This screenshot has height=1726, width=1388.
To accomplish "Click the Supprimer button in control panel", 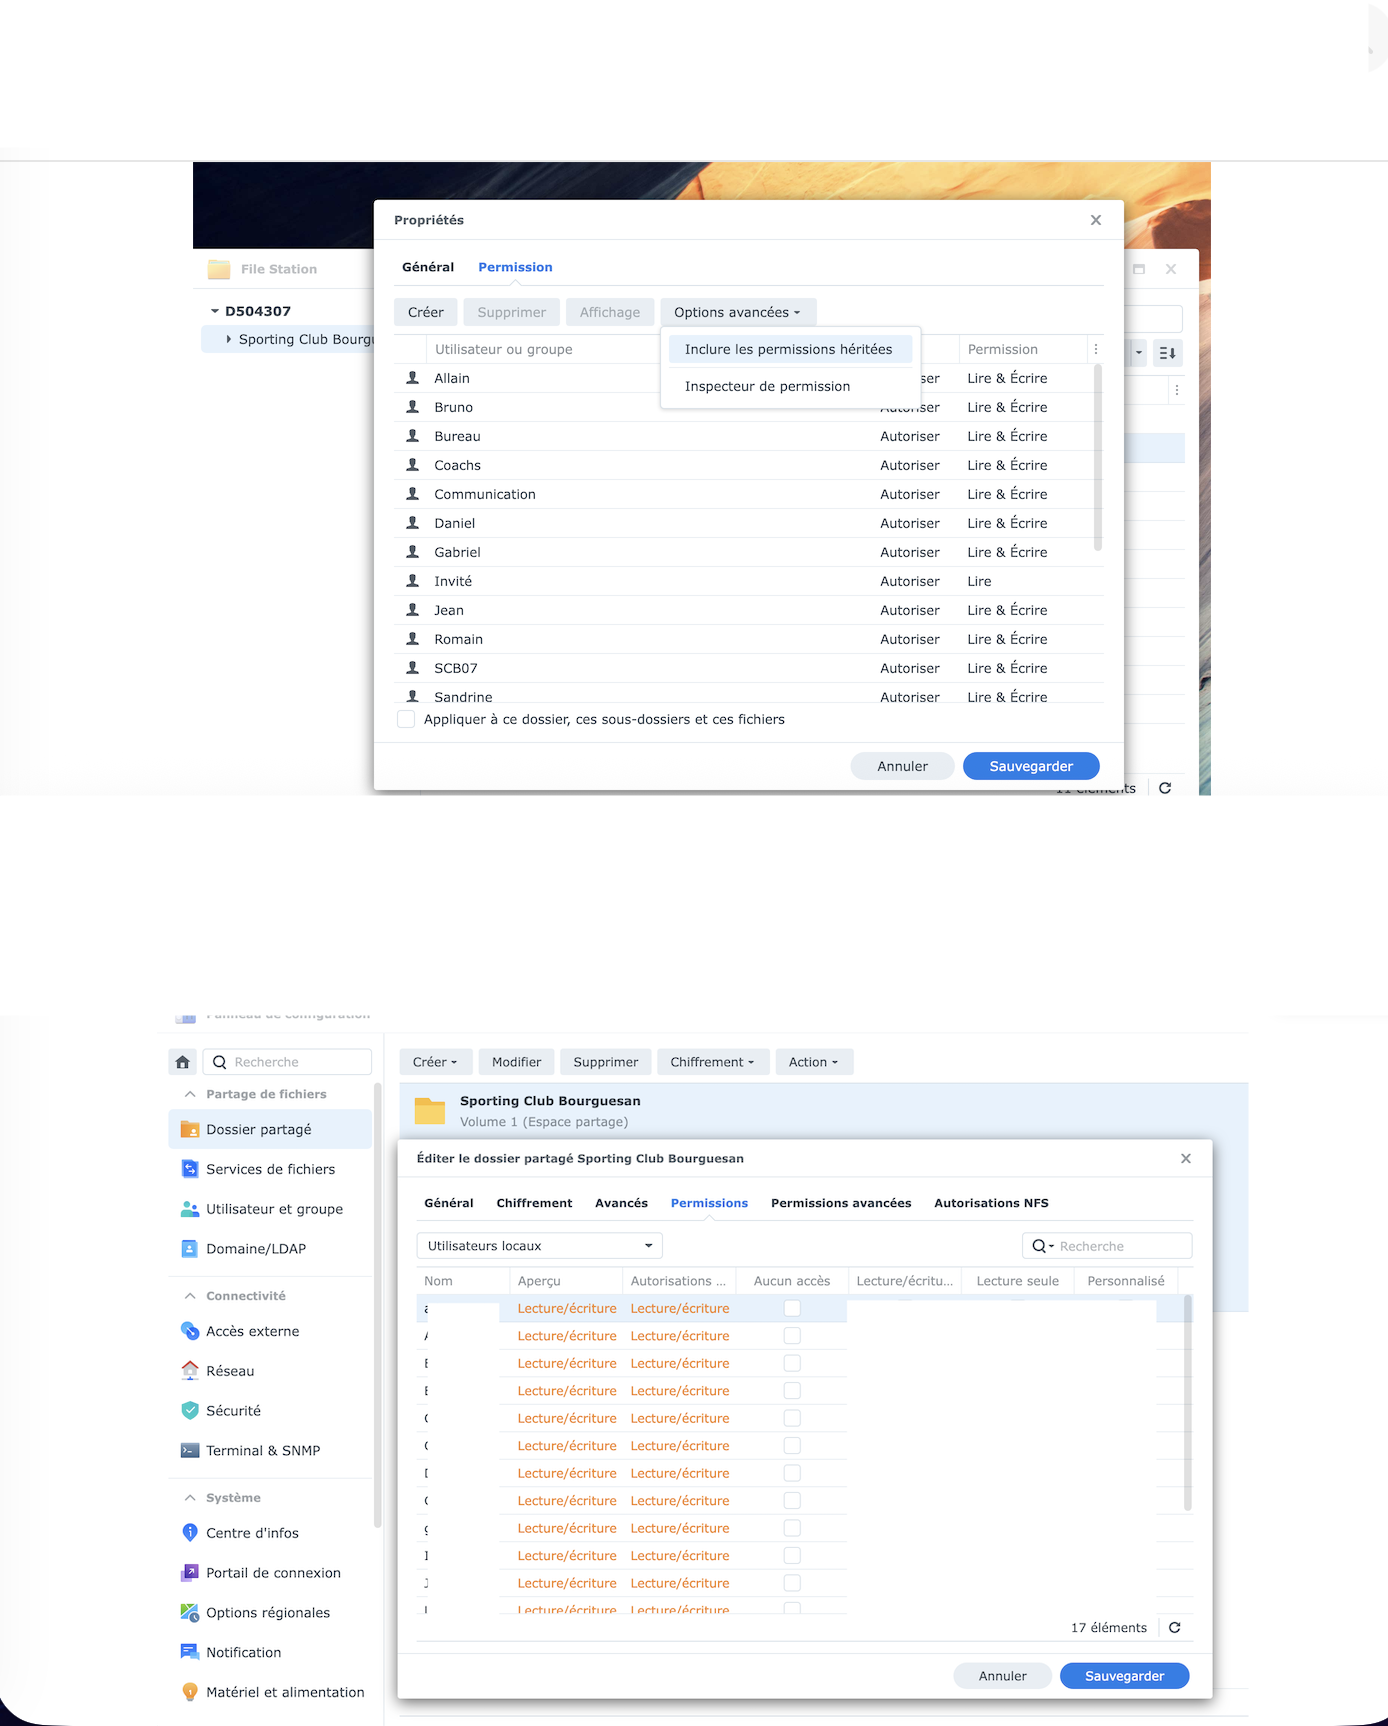I will [606, 1062].
